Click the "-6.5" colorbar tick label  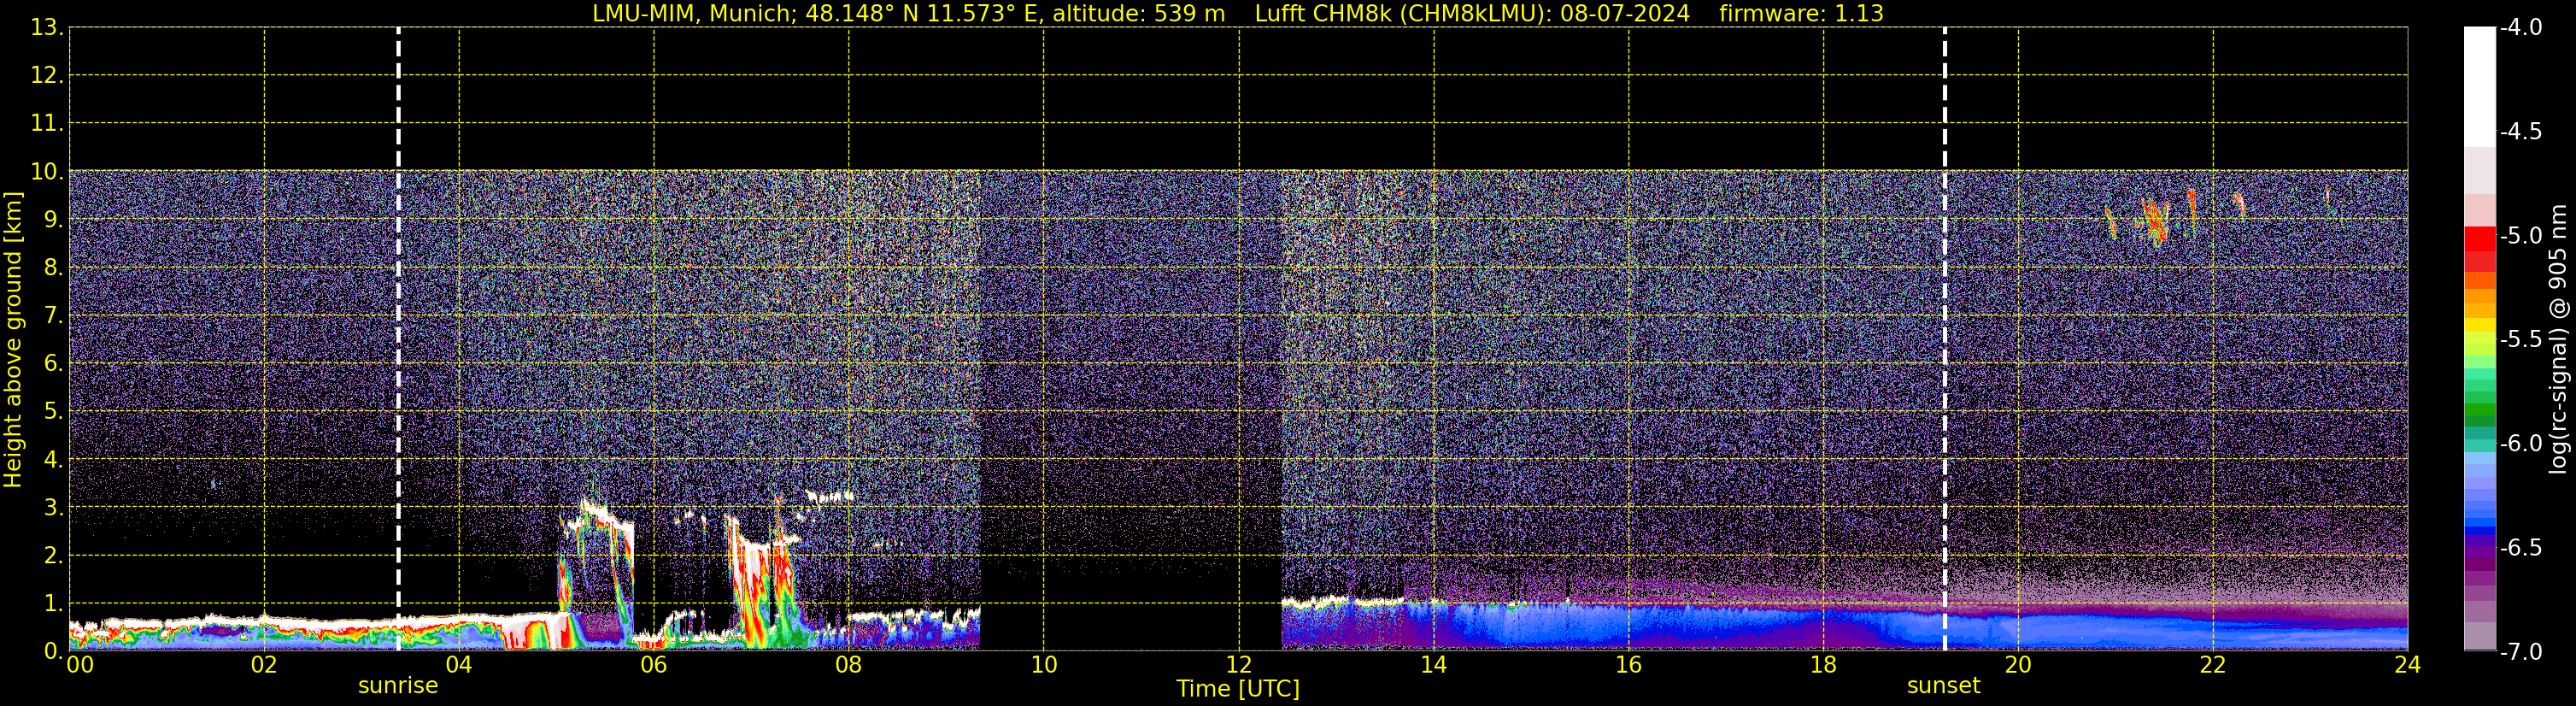[x=2521, y=548]
